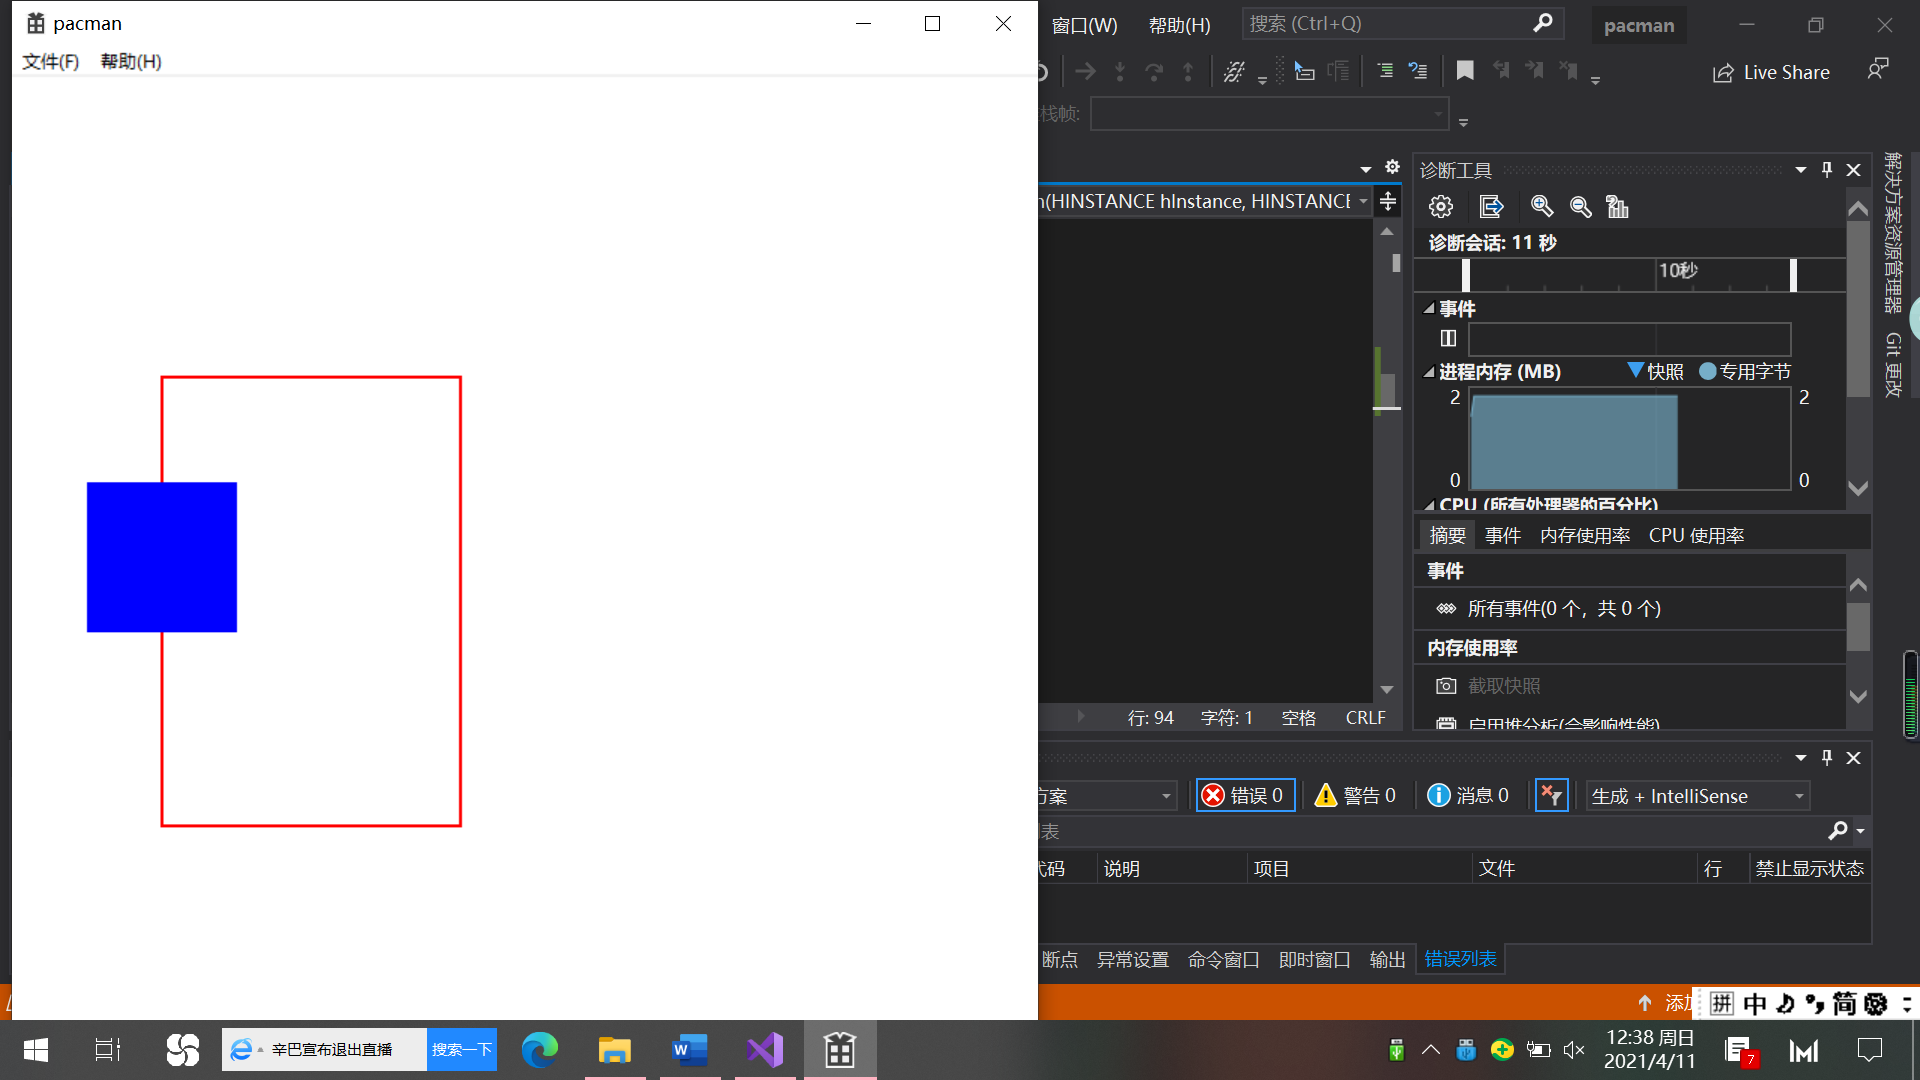Screen dimensions: 1920x1080
Task: Toggle 警告 0 filter
Action: point(1355,795)
